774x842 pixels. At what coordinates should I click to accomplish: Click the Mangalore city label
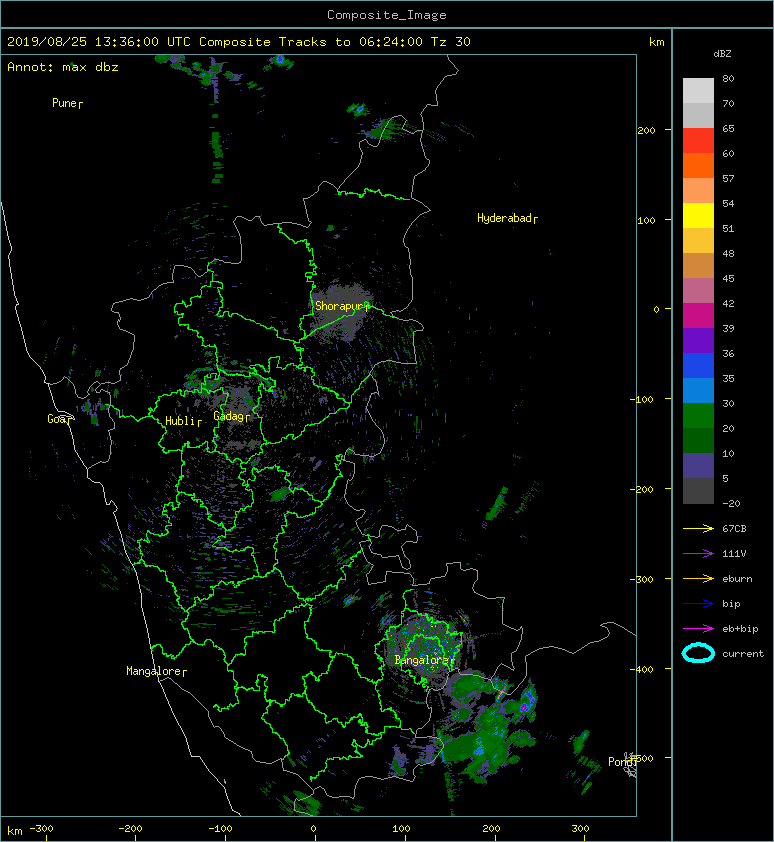(x=154, y=671)
